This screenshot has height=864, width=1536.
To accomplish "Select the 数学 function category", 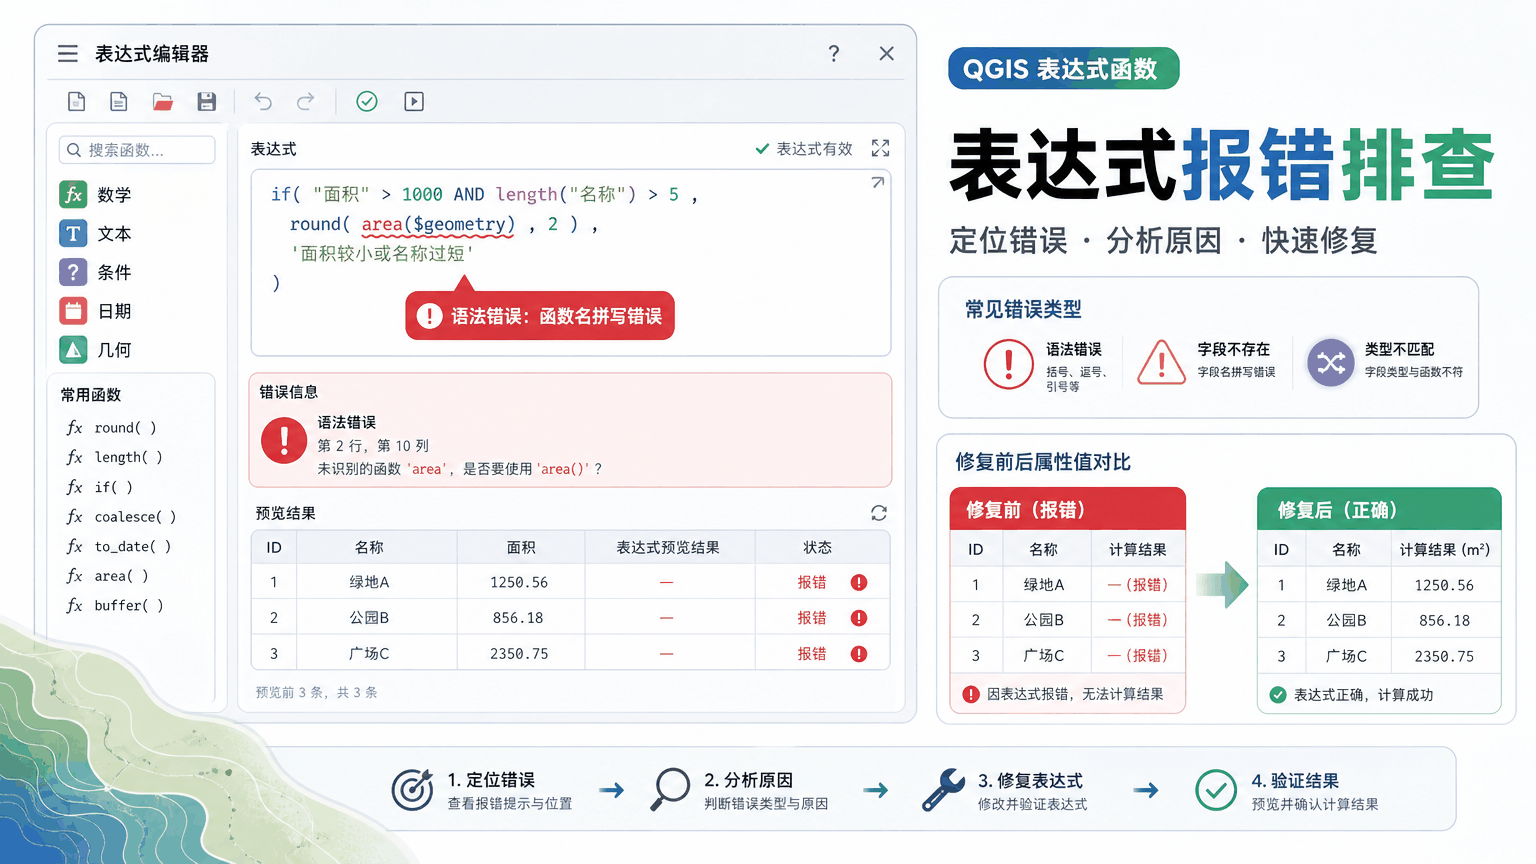I will 115,194.
